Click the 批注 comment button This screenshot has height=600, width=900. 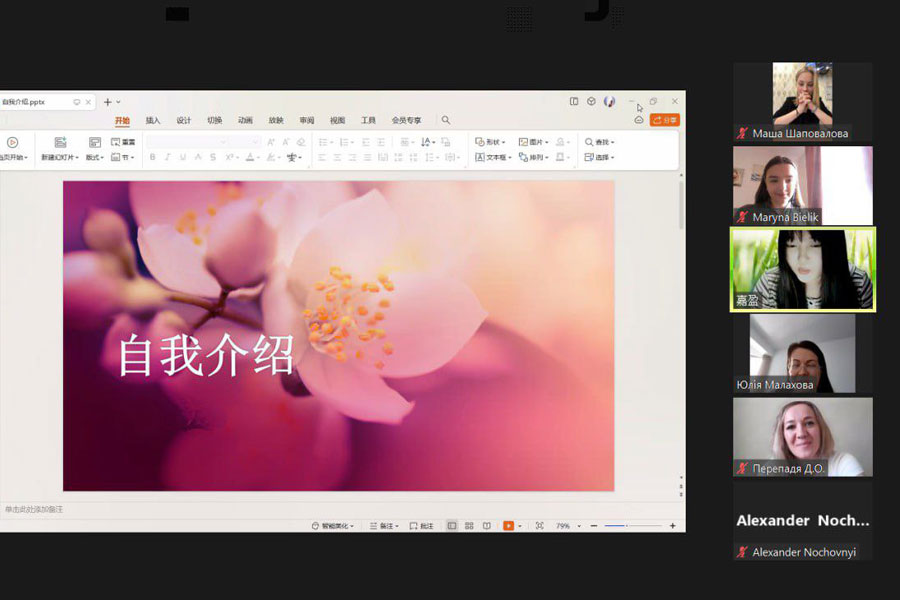coord(422,525)
